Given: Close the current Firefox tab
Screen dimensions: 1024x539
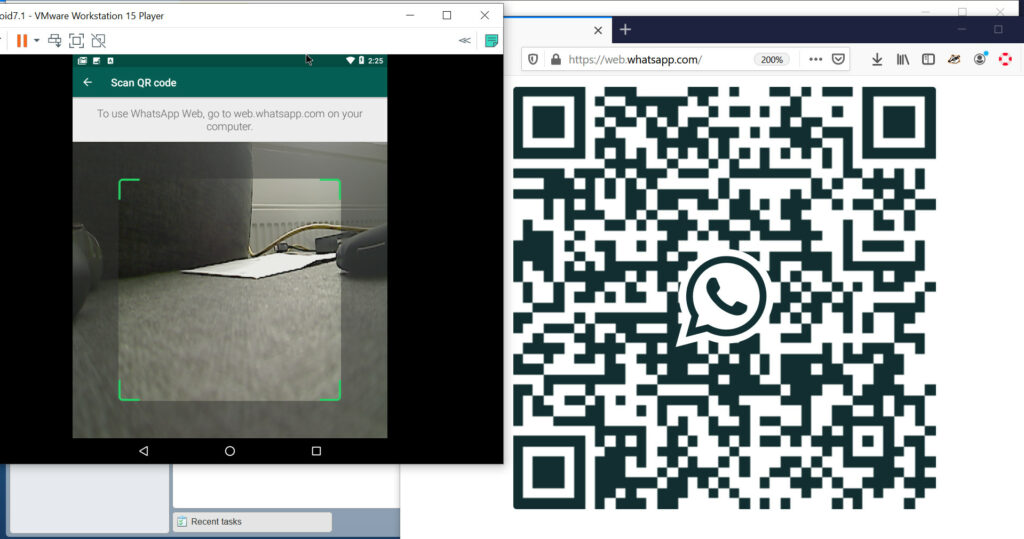Looking at the screenshot, I should (598, 30).
